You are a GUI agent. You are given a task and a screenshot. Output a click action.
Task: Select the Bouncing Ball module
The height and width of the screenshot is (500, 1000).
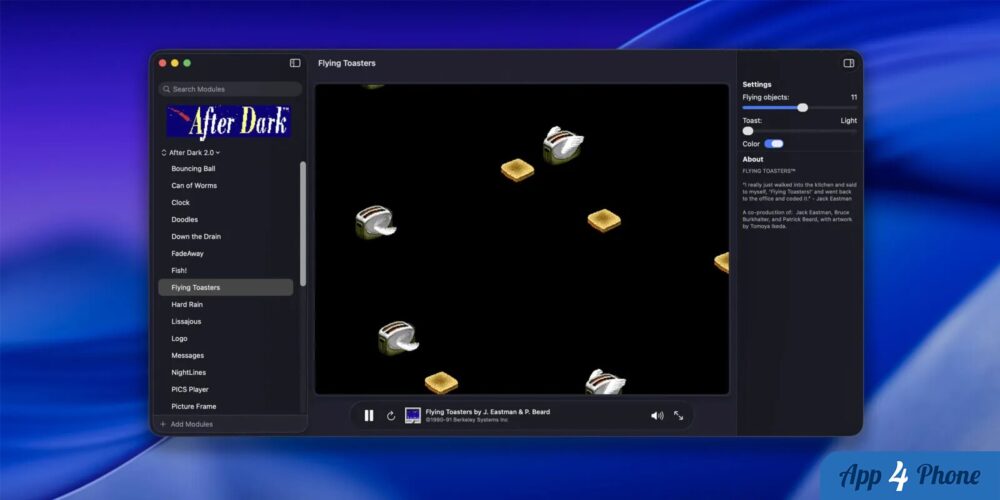click(x=193, y=169)
